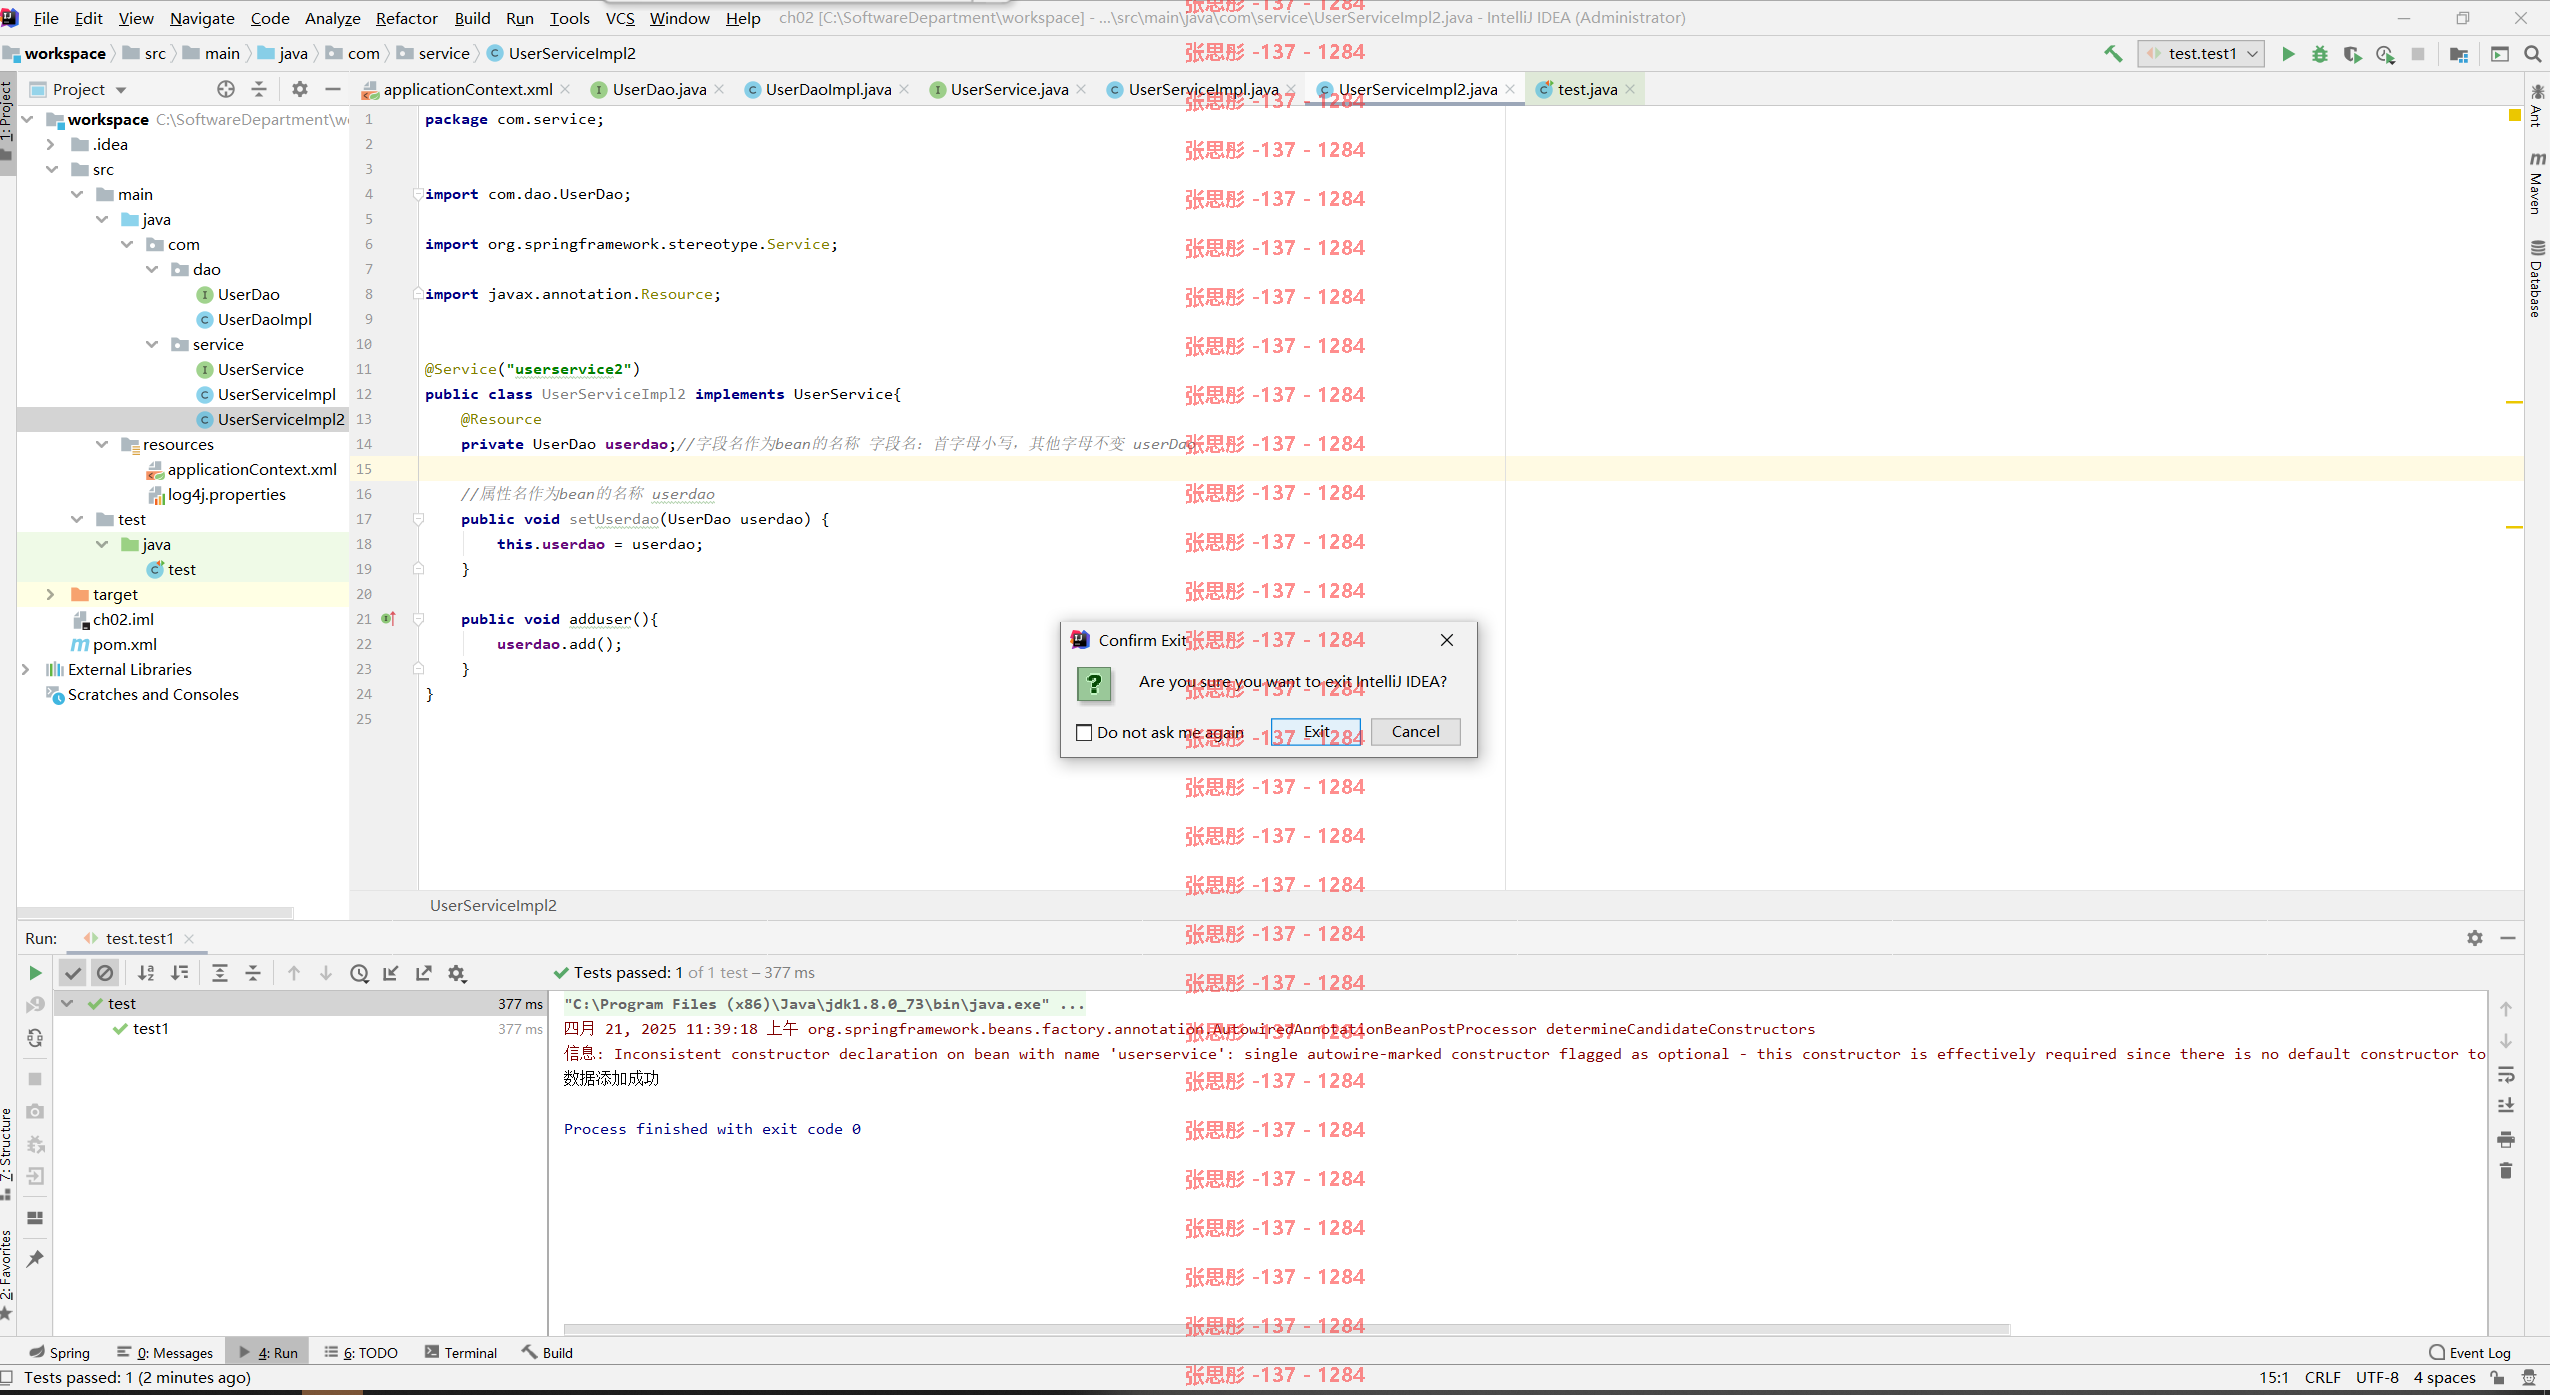Open the Database side panel
Screen dimensions: 2550x1395
tap(2536, 279)
